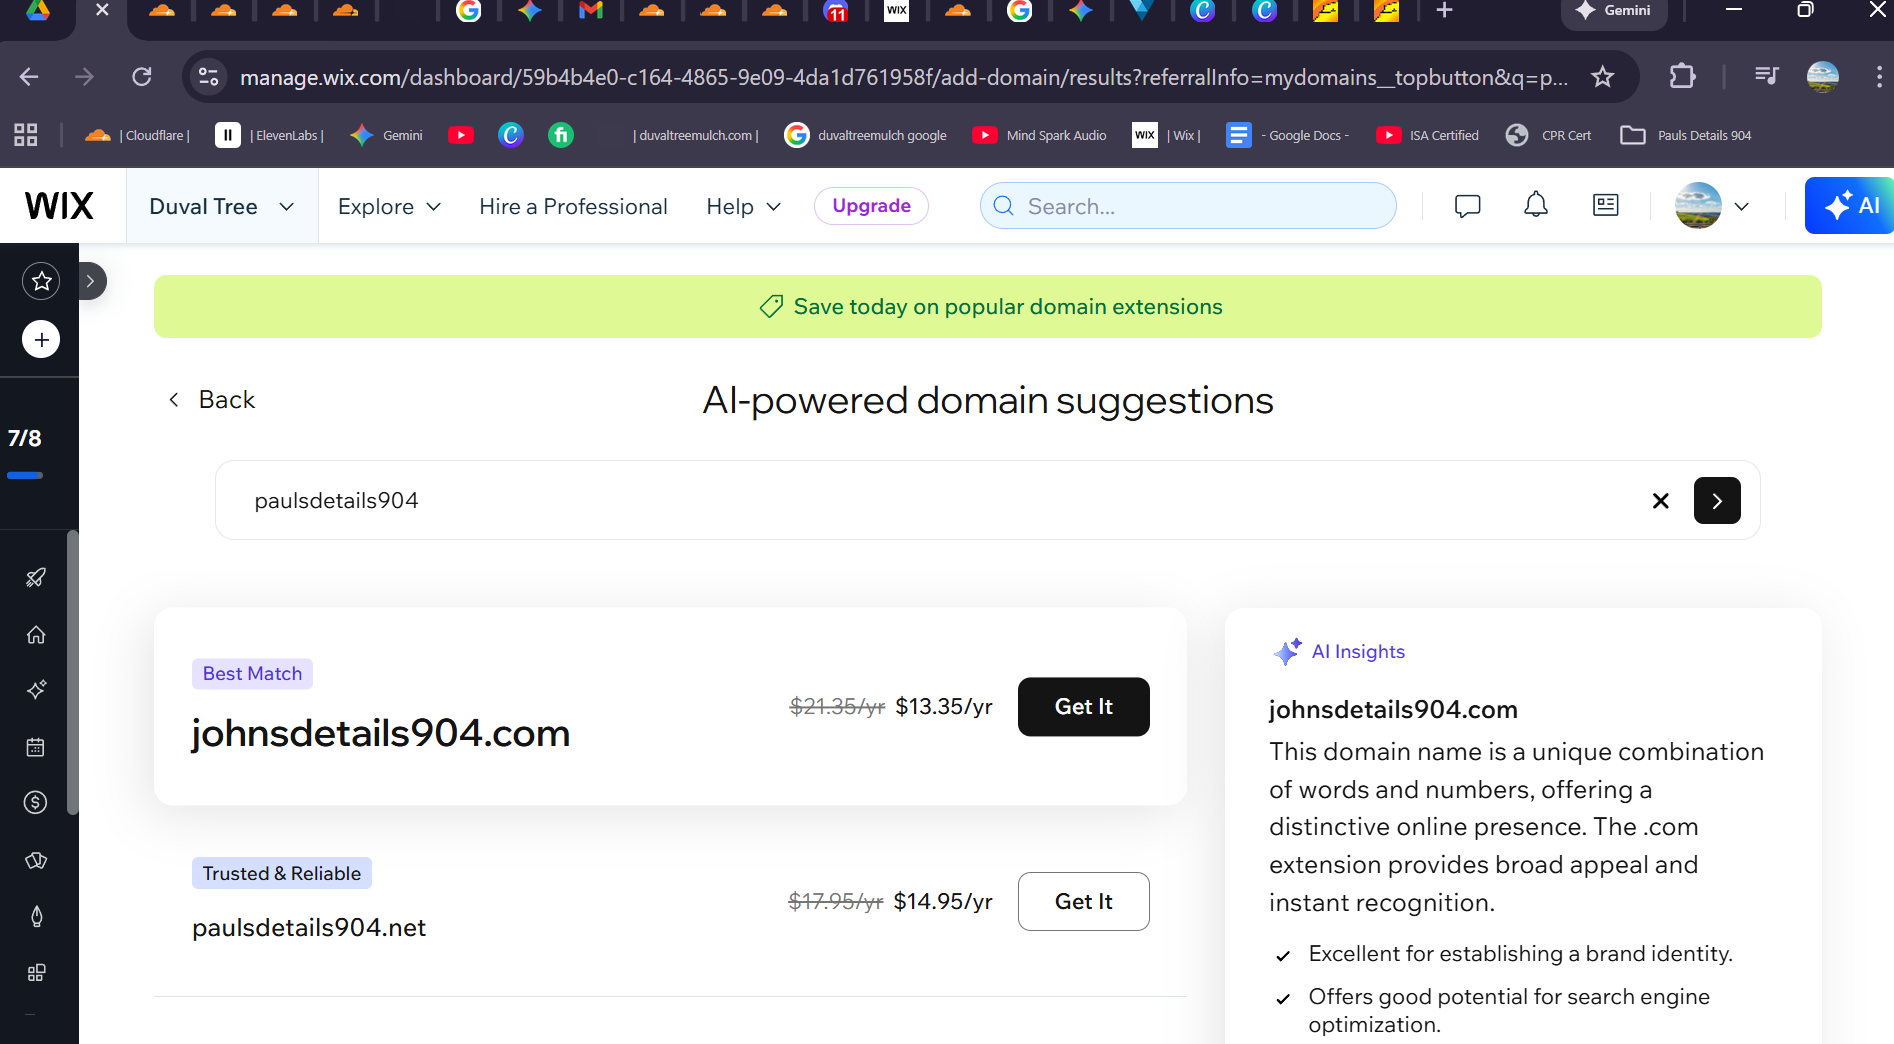Screen dimensions: 1894x1044
Task: Submit the domain search with arrow button
Action: (1717, 501)
